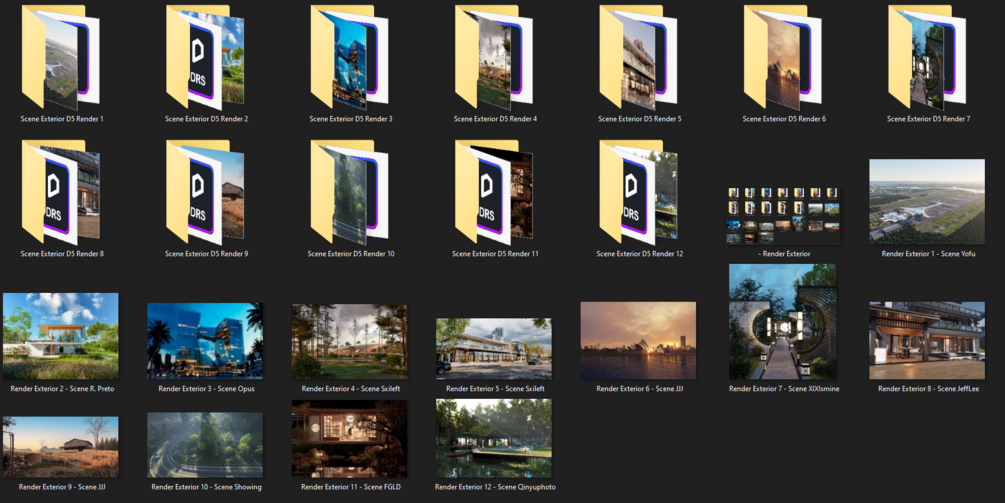The height and width of the screenshot is (503, 1005).
Task: Open the Scene Exterior D5 Render 3 folder icon
Action: [x=350, y=58]
